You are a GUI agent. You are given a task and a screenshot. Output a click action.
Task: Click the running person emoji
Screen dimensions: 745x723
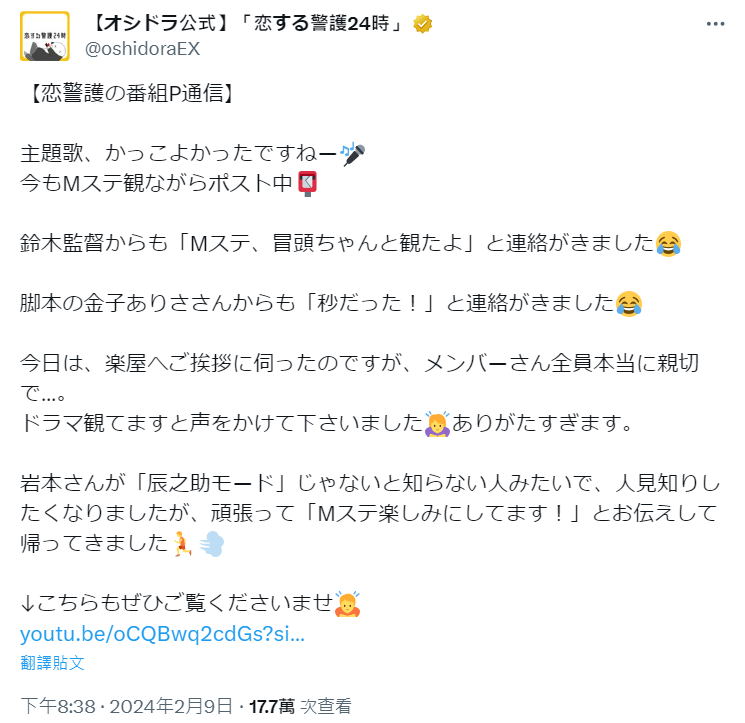point(182,543)
